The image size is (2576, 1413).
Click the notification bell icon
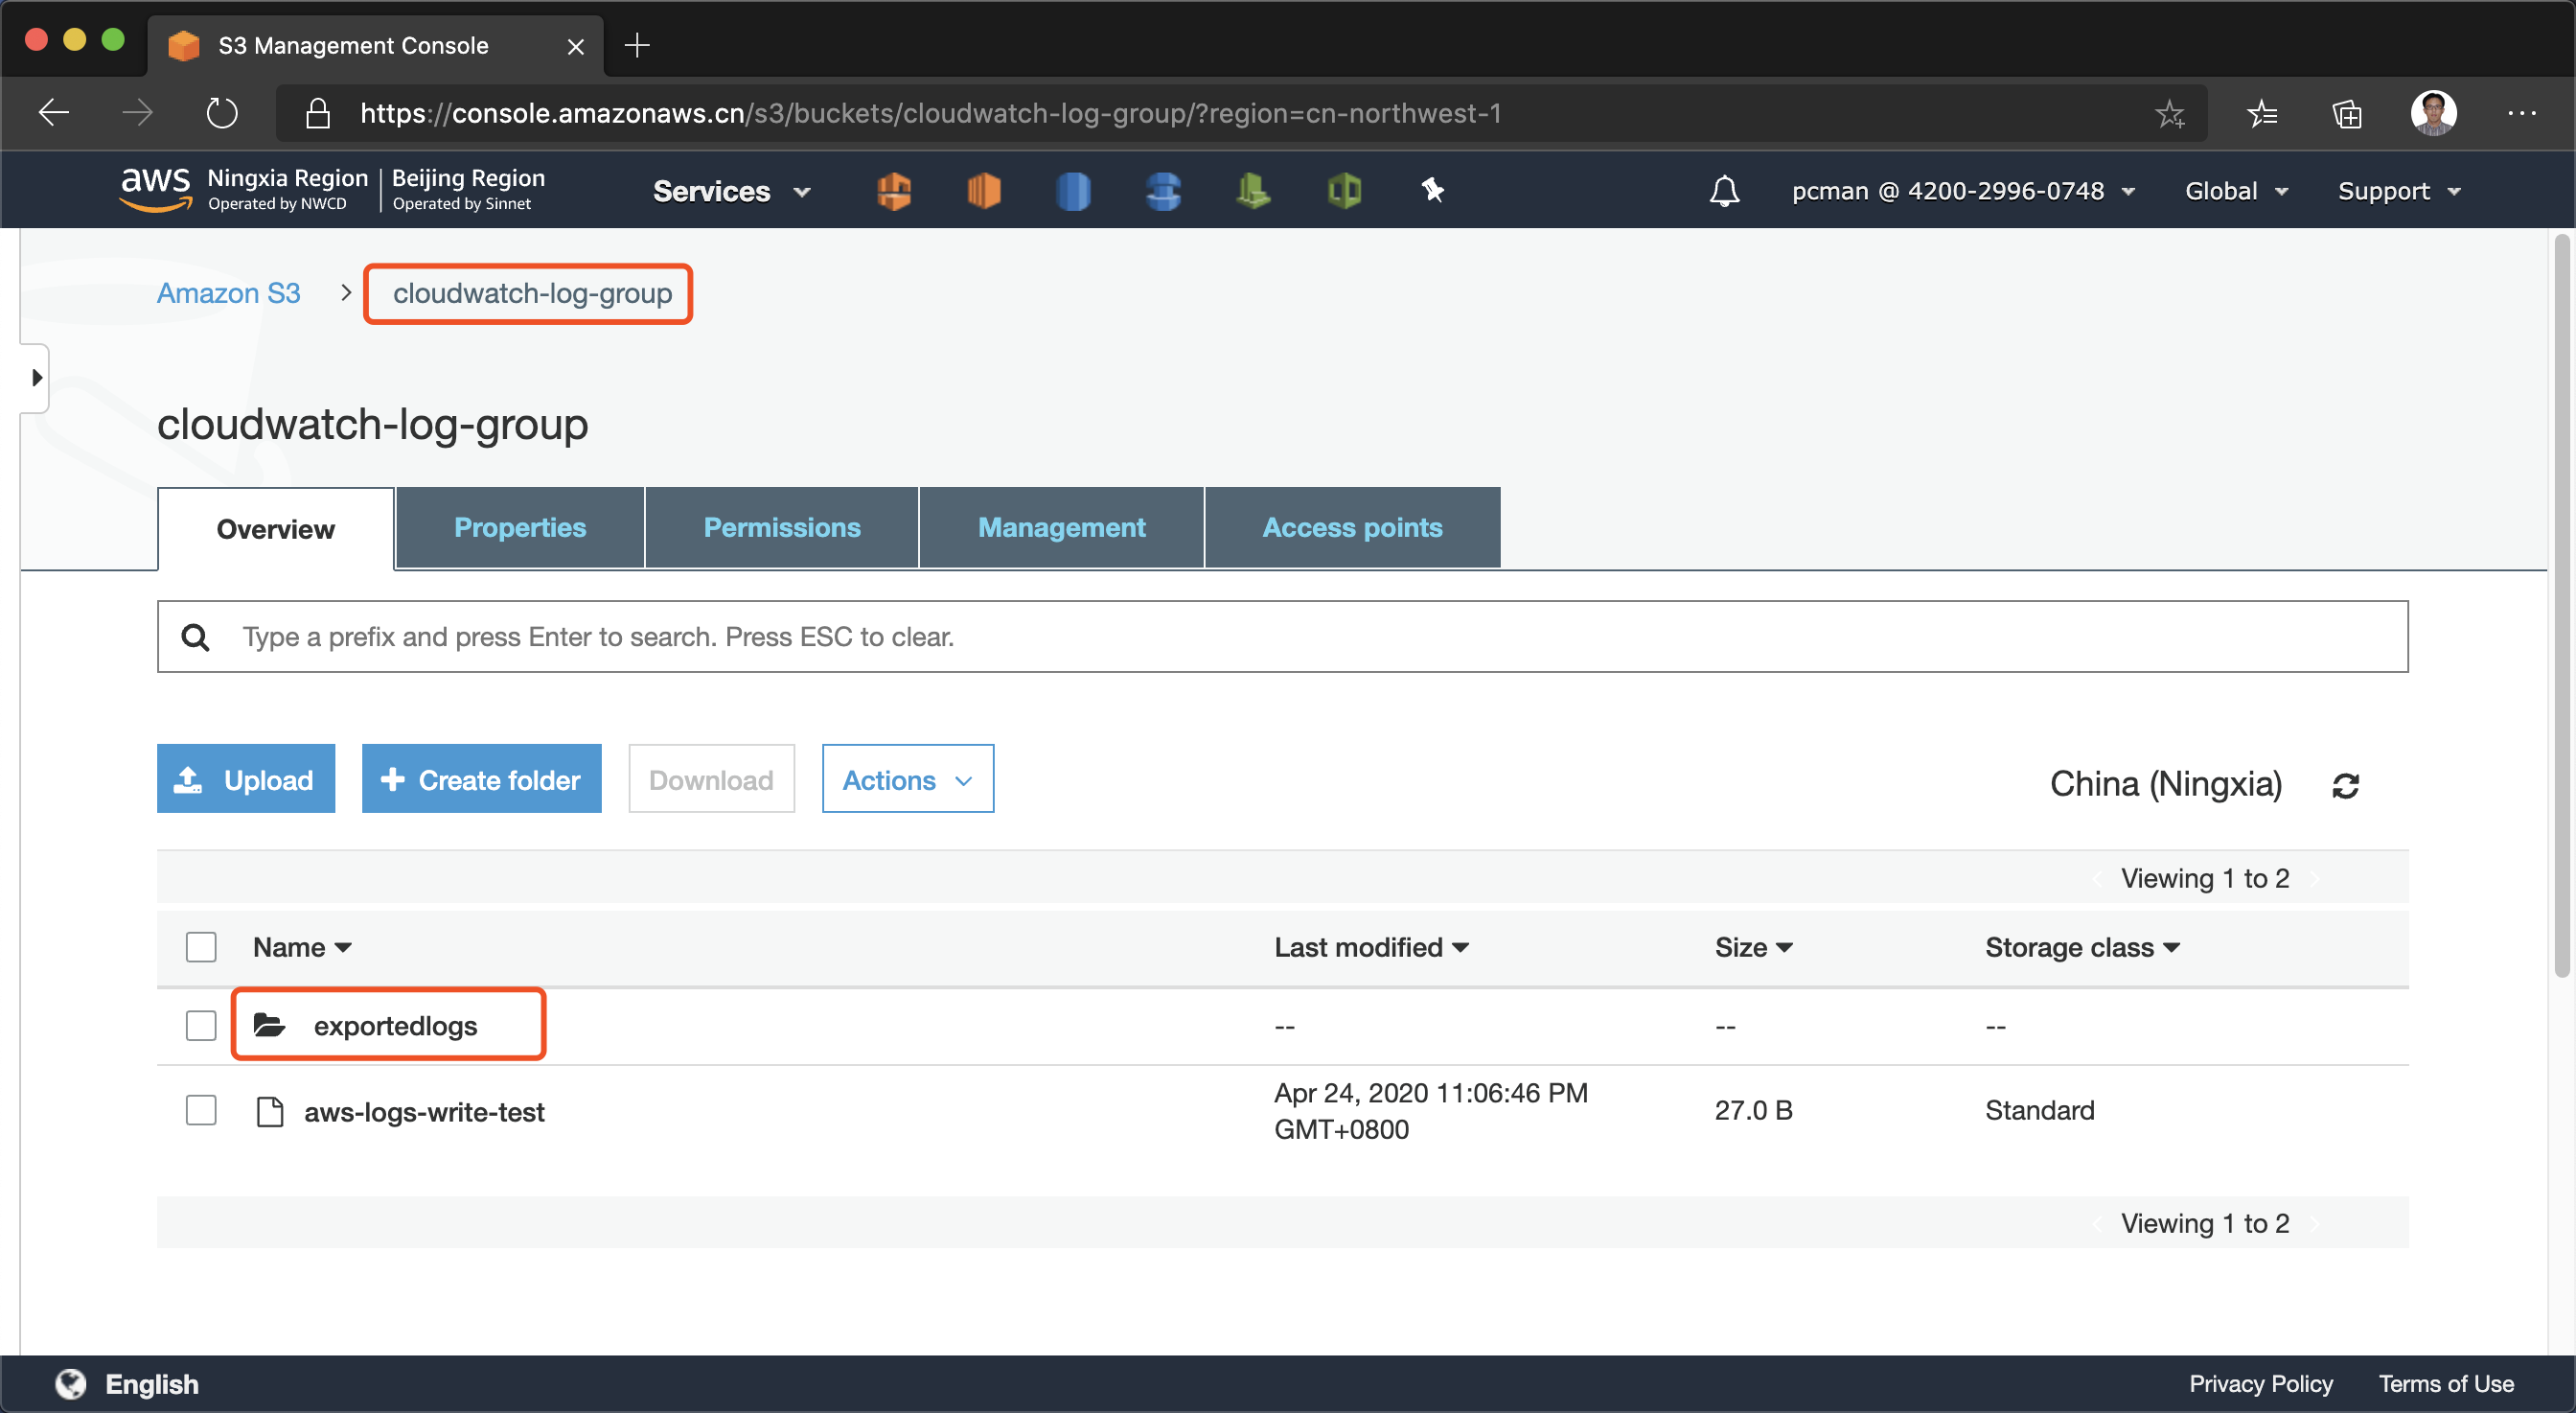(x=1723, y=191)
